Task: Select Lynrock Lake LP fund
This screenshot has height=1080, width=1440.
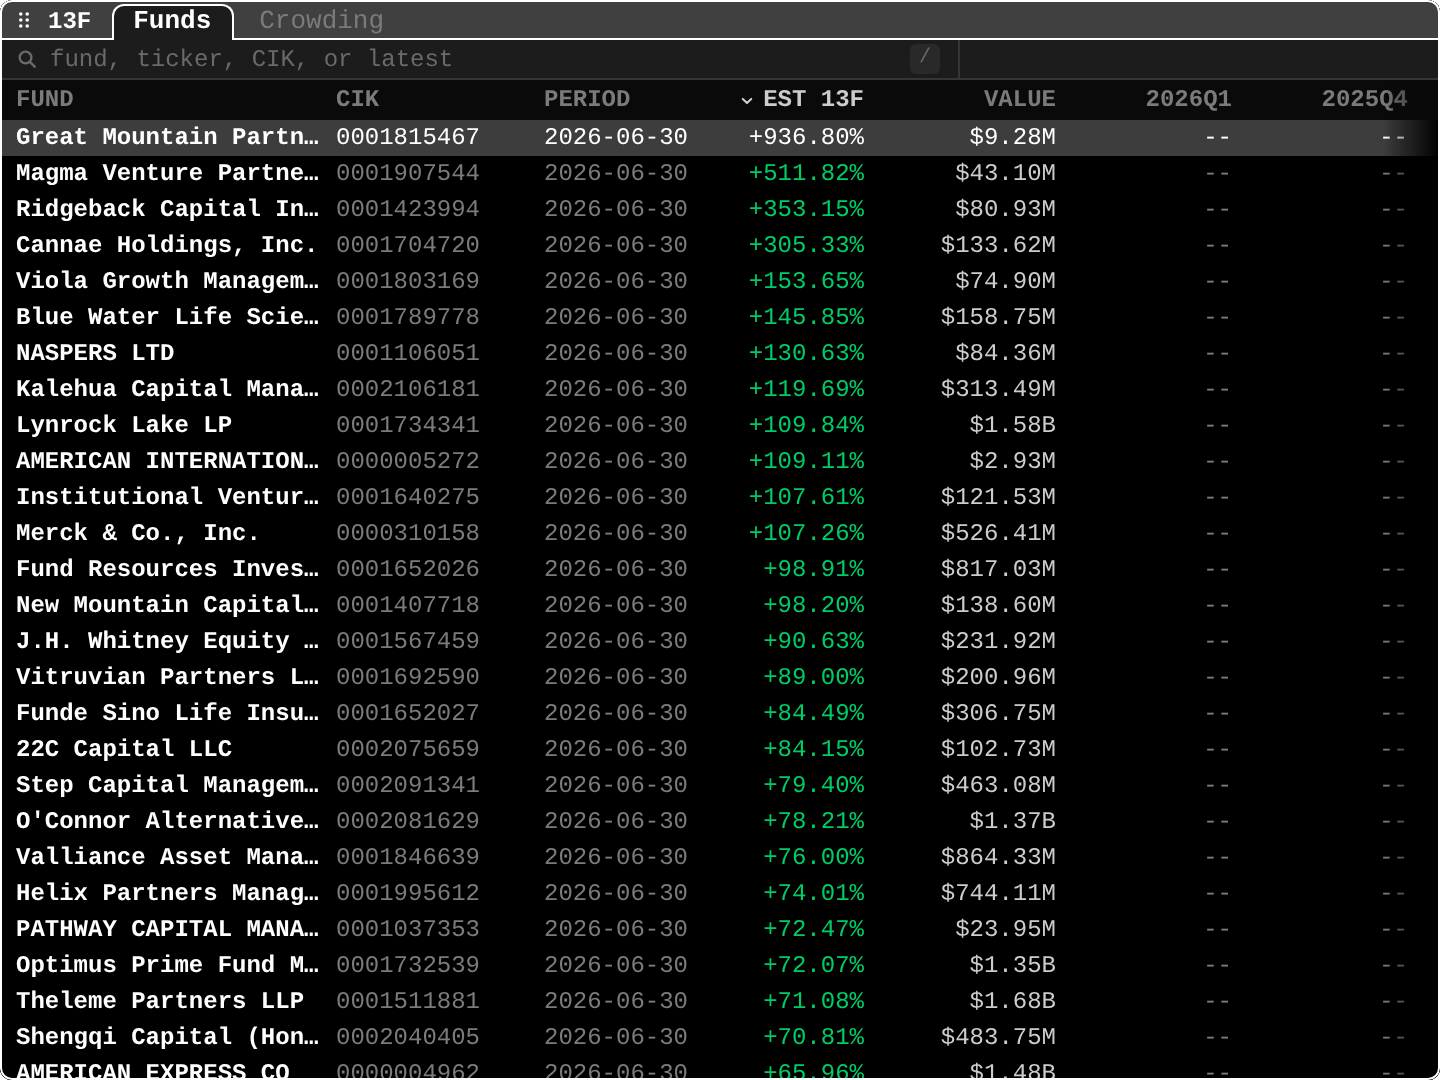Action: [720, 425]
